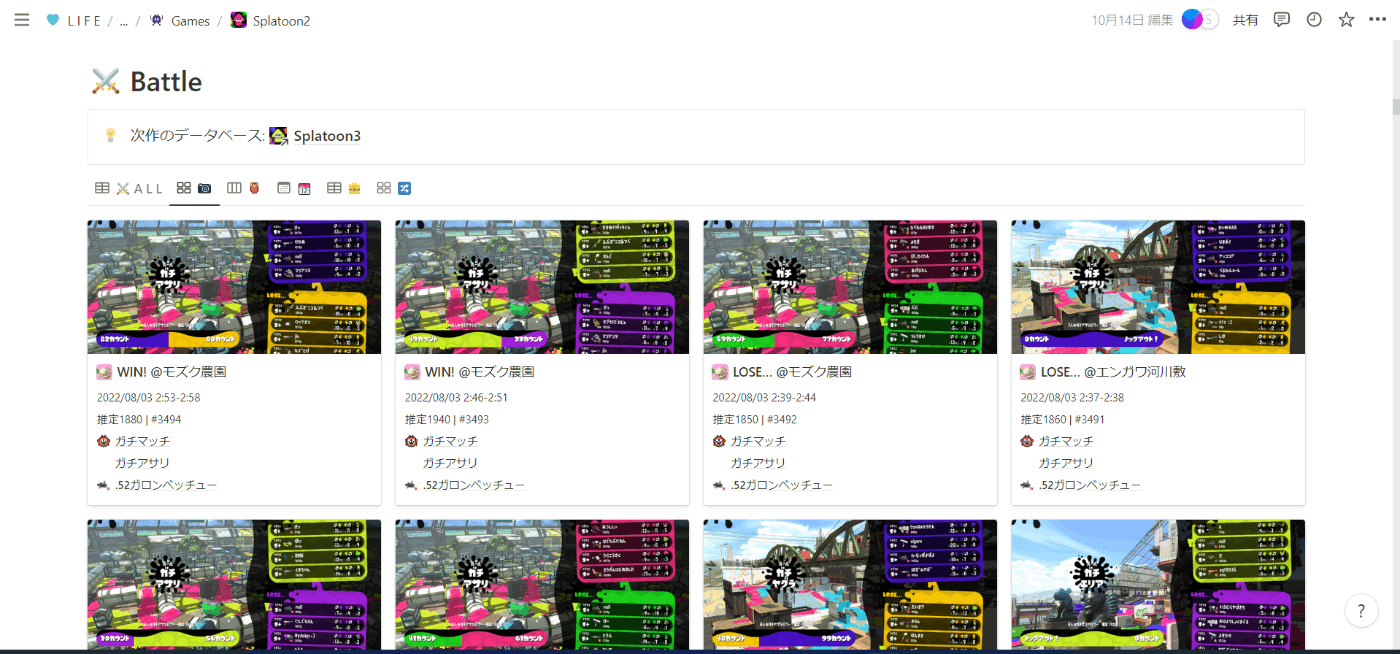Image resolution: width=1400 pixels, height=654 pixels.
Task: Click the date 2022/08/03 2:37-2:38
Action: pos(1072,397)
